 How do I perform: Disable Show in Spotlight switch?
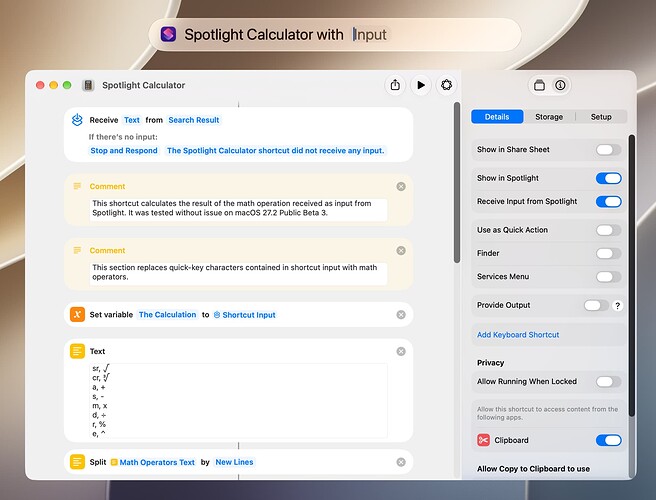pos(608,178)
